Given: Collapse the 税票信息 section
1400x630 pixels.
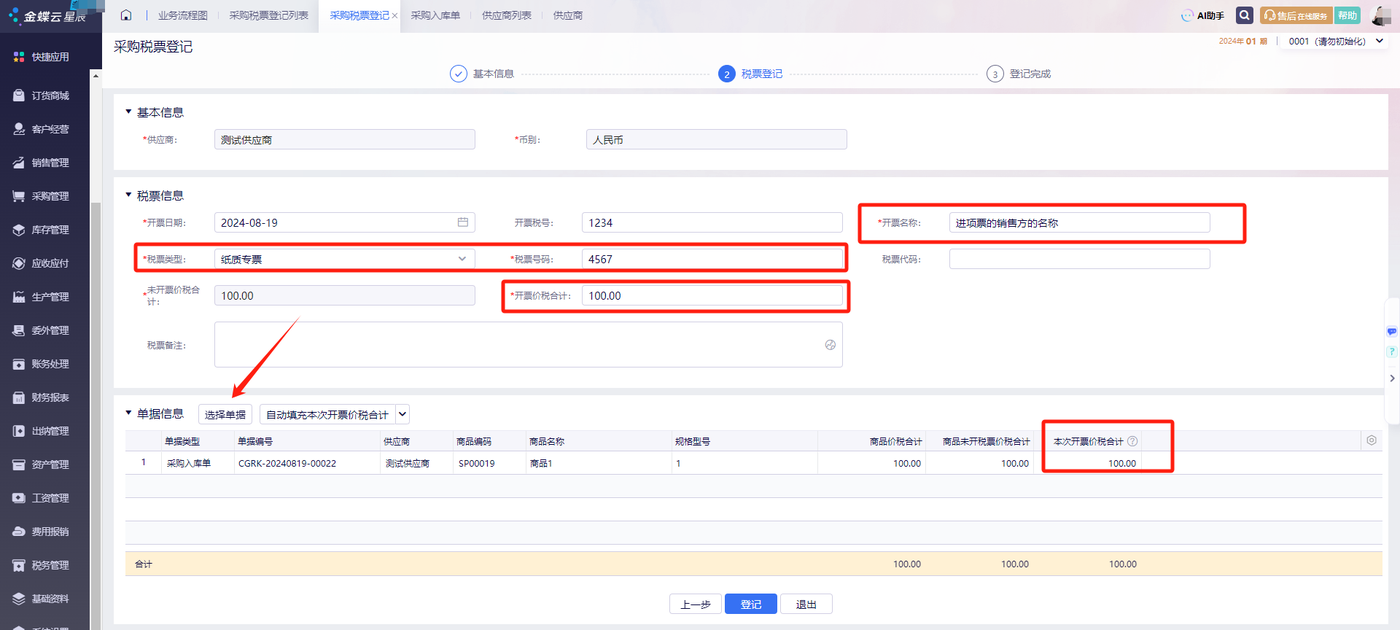Looking at the screenshot, I should pos(128,195).
